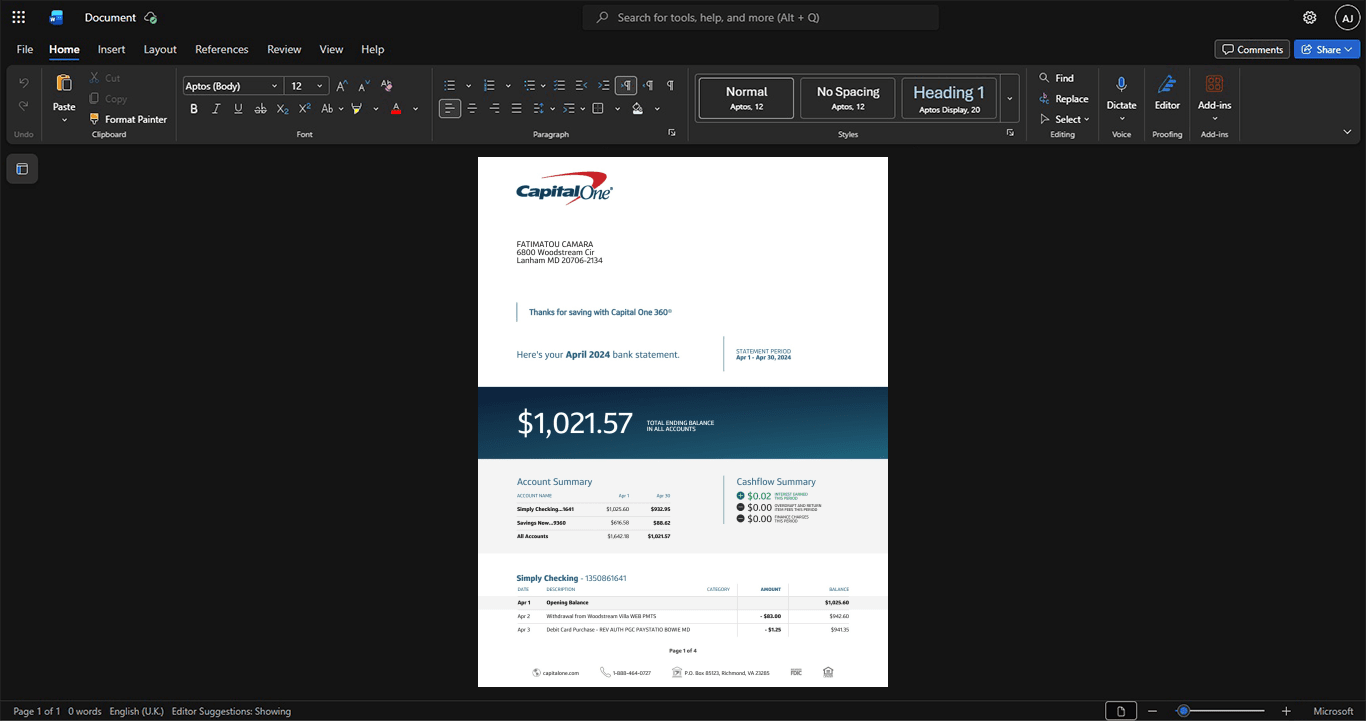Click the page view icon in status bar
The height and width of the screenshot is (721, 1366).
[1121, 711]
